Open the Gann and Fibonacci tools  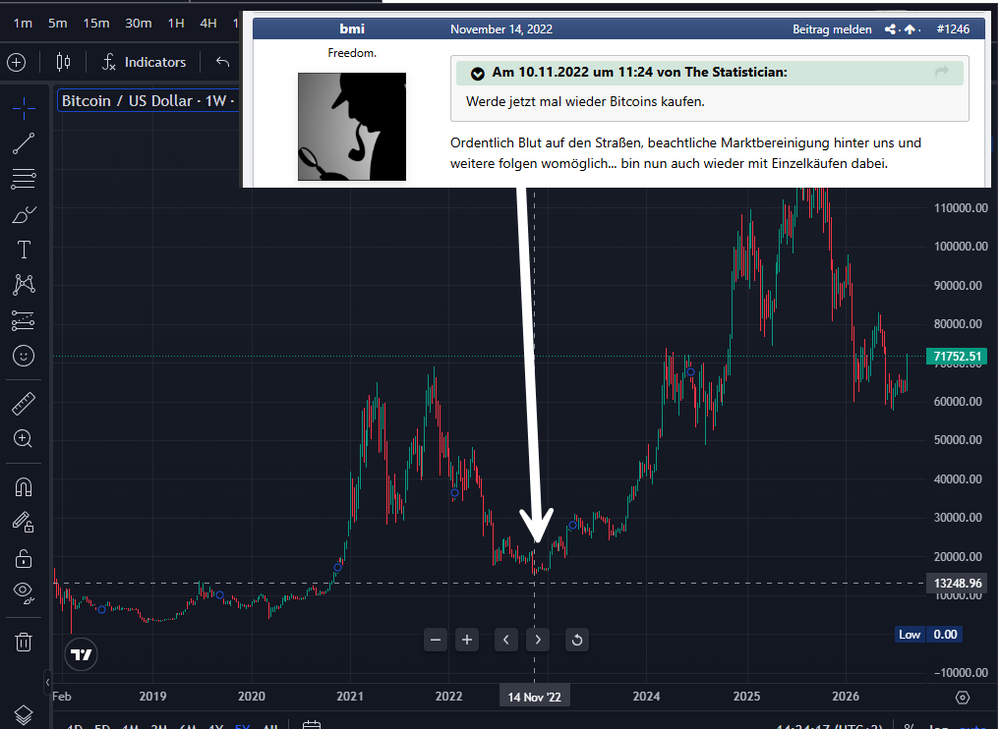pos(24,179)
